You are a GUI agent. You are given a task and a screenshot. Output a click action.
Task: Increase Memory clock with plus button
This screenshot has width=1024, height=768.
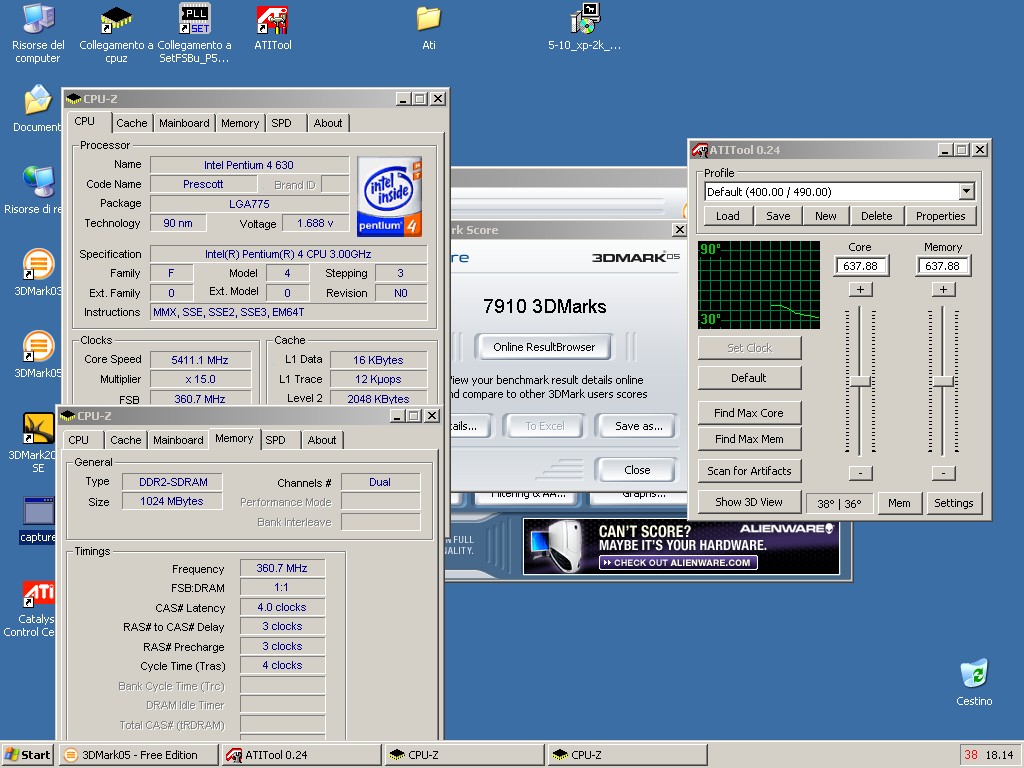pos(943,289)
